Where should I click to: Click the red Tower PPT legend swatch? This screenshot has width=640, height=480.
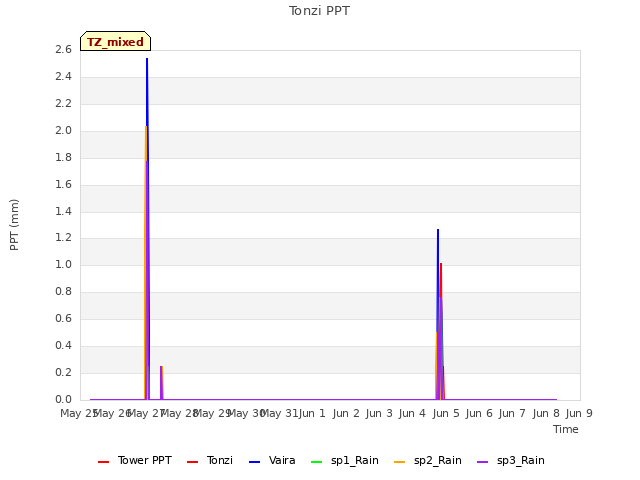click(x=104, y=462)
